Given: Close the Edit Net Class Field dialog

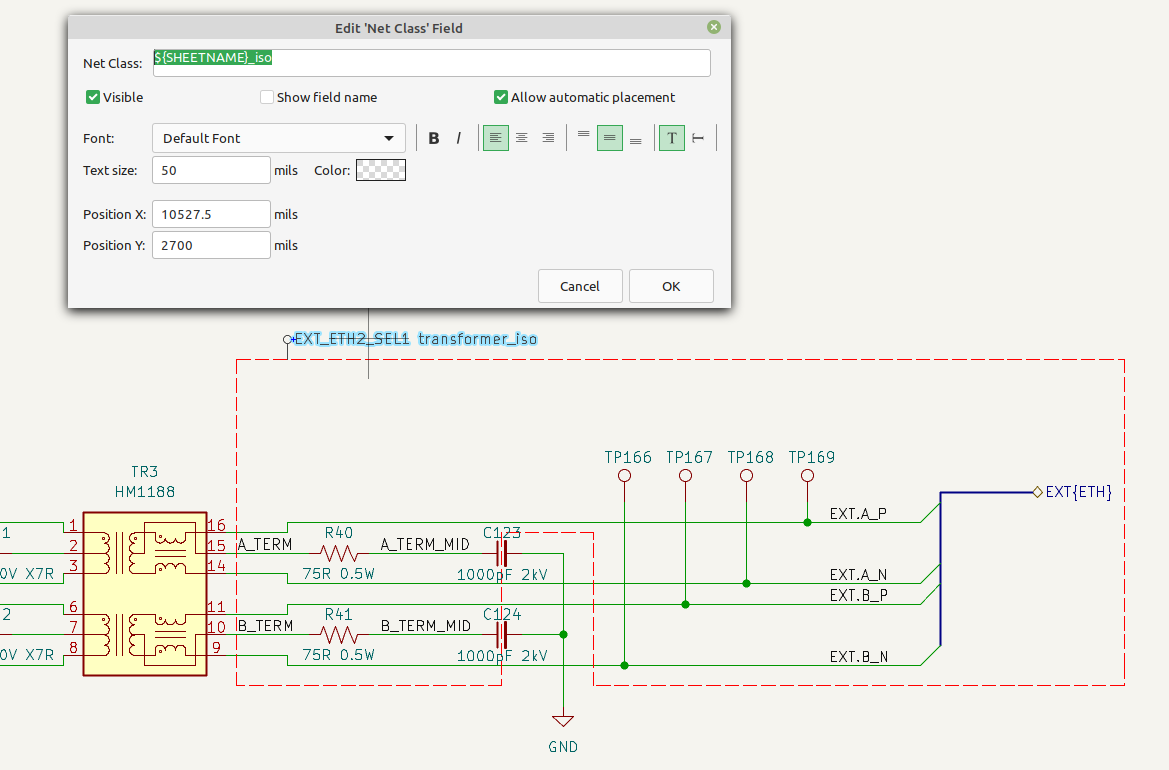Looking at the screenshot, I should 714,28.
